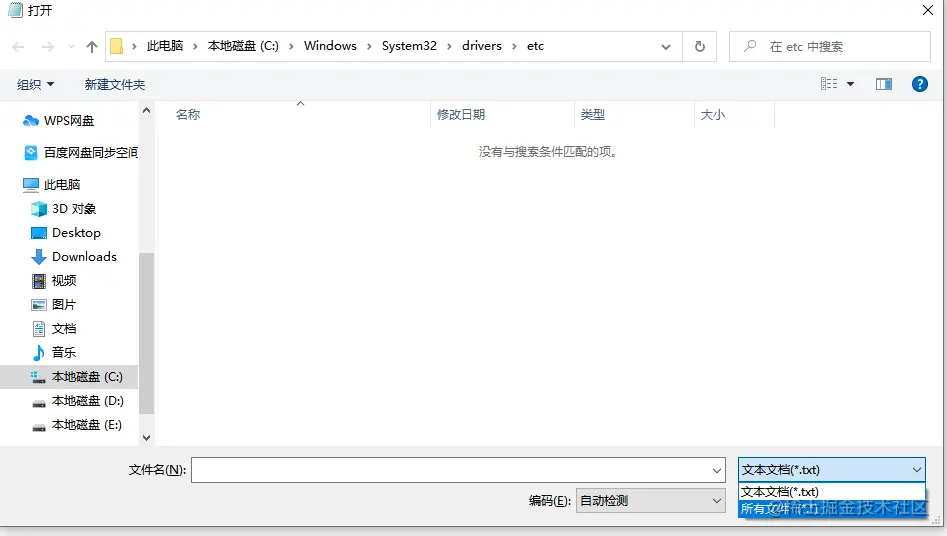Click 百度网盘 icon in sidebar
The width and height of the screenshot is (947, 536).
pyautogui.click(x=31, y=153)
